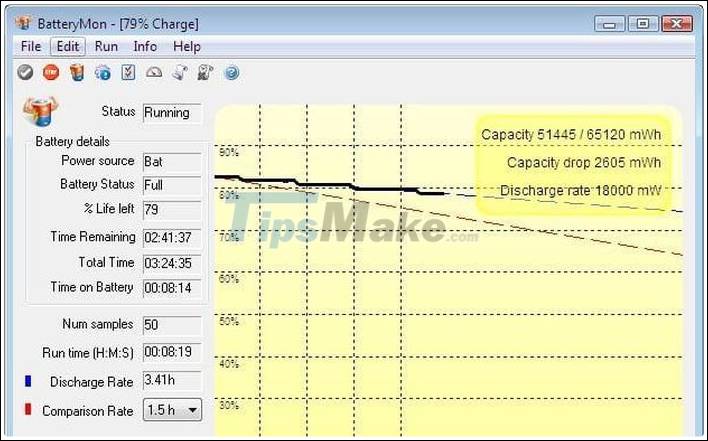This screenshot has width=708, height=441.
Task: Minimize the BatteryMon window
Action: 610,23
